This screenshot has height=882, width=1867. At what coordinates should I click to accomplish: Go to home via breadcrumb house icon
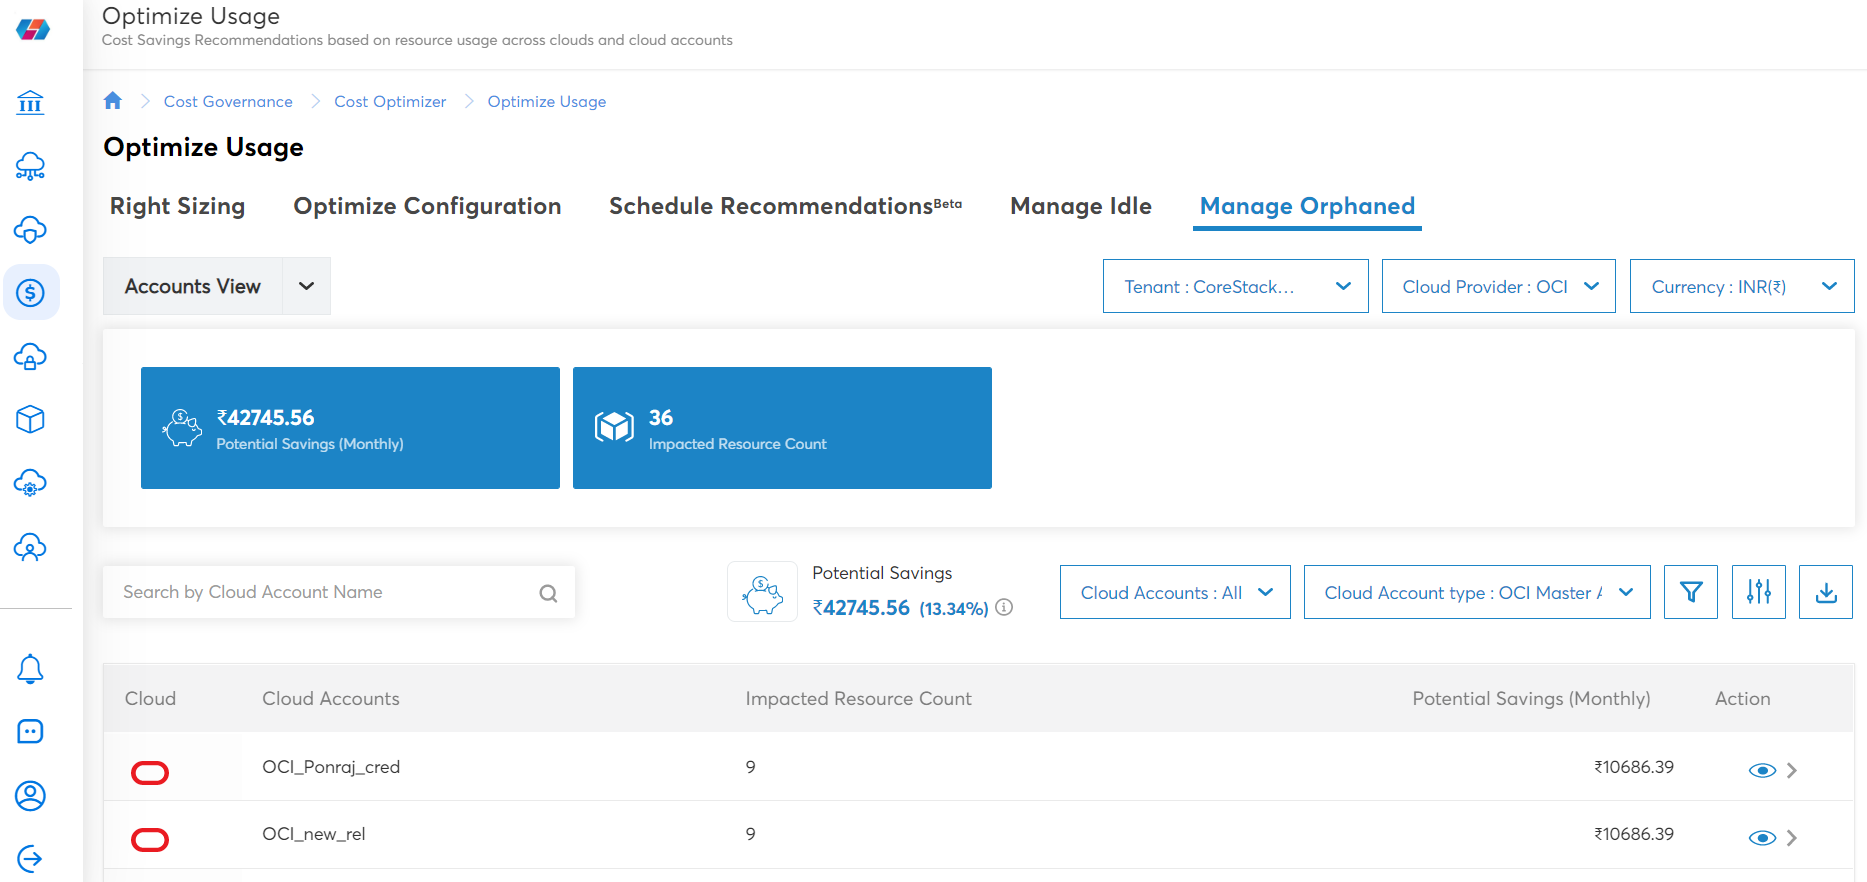pos(113,100)
